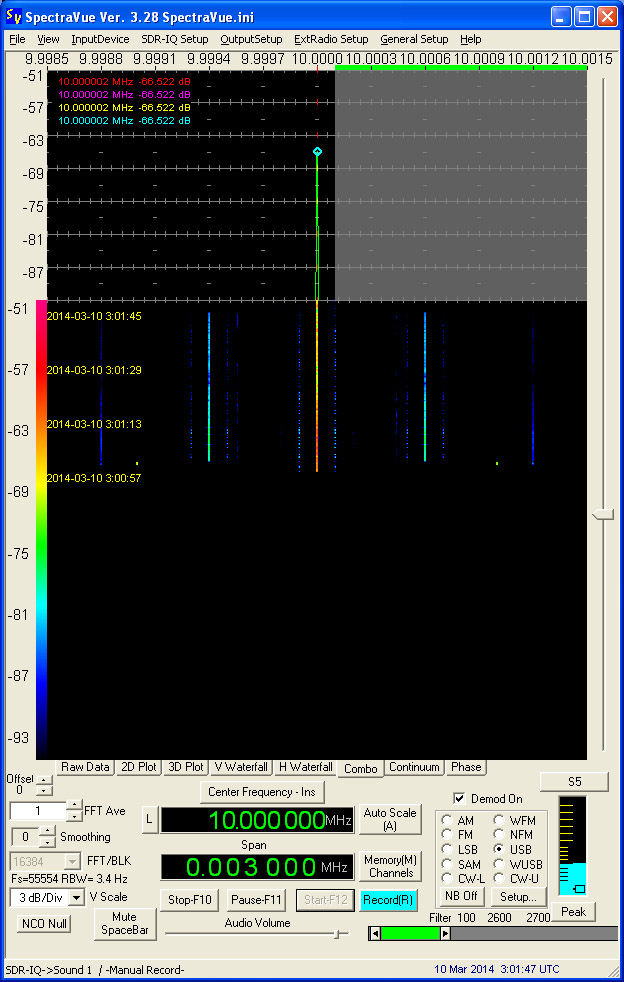624x982 pixels.
Task: Increase Smoothing with up arrow
Action: pos(48,832)
